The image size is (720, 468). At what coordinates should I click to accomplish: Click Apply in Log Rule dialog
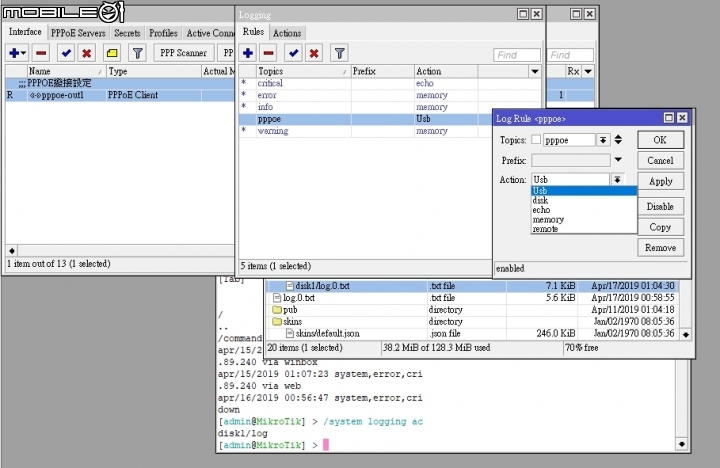pyautogui.click(x=660, y=181)
